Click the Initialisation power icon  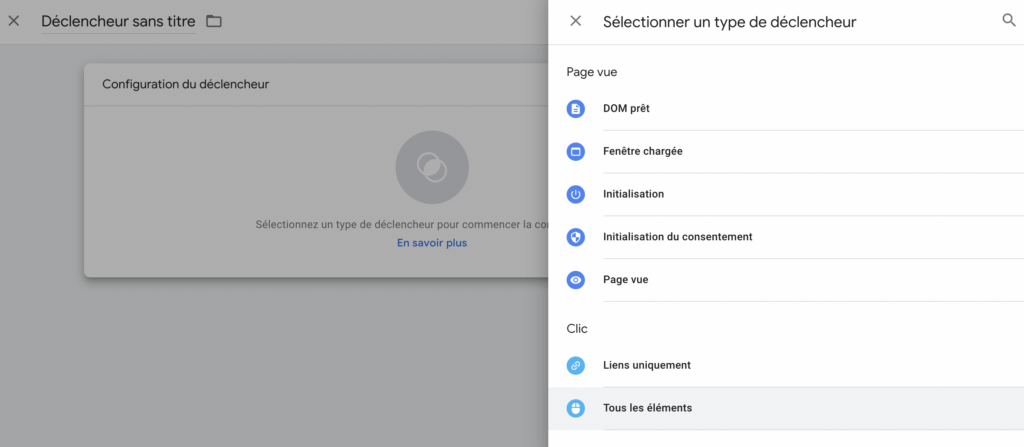click(x=575, y=194)
